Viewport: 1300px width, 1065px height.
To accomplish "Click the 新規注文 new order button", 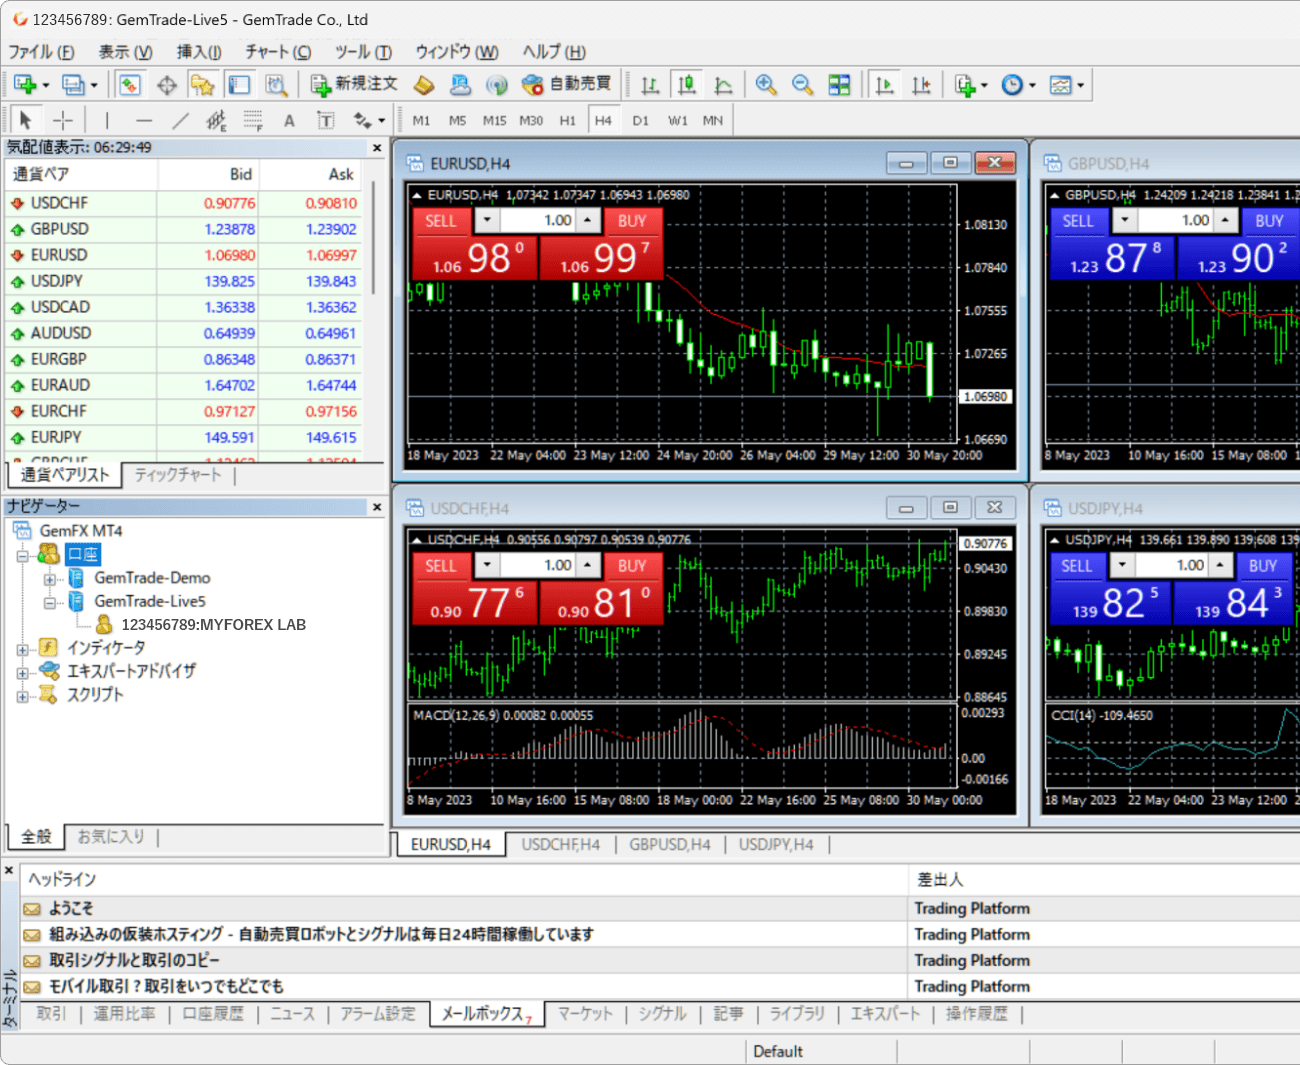I will (x=354, y=85).
